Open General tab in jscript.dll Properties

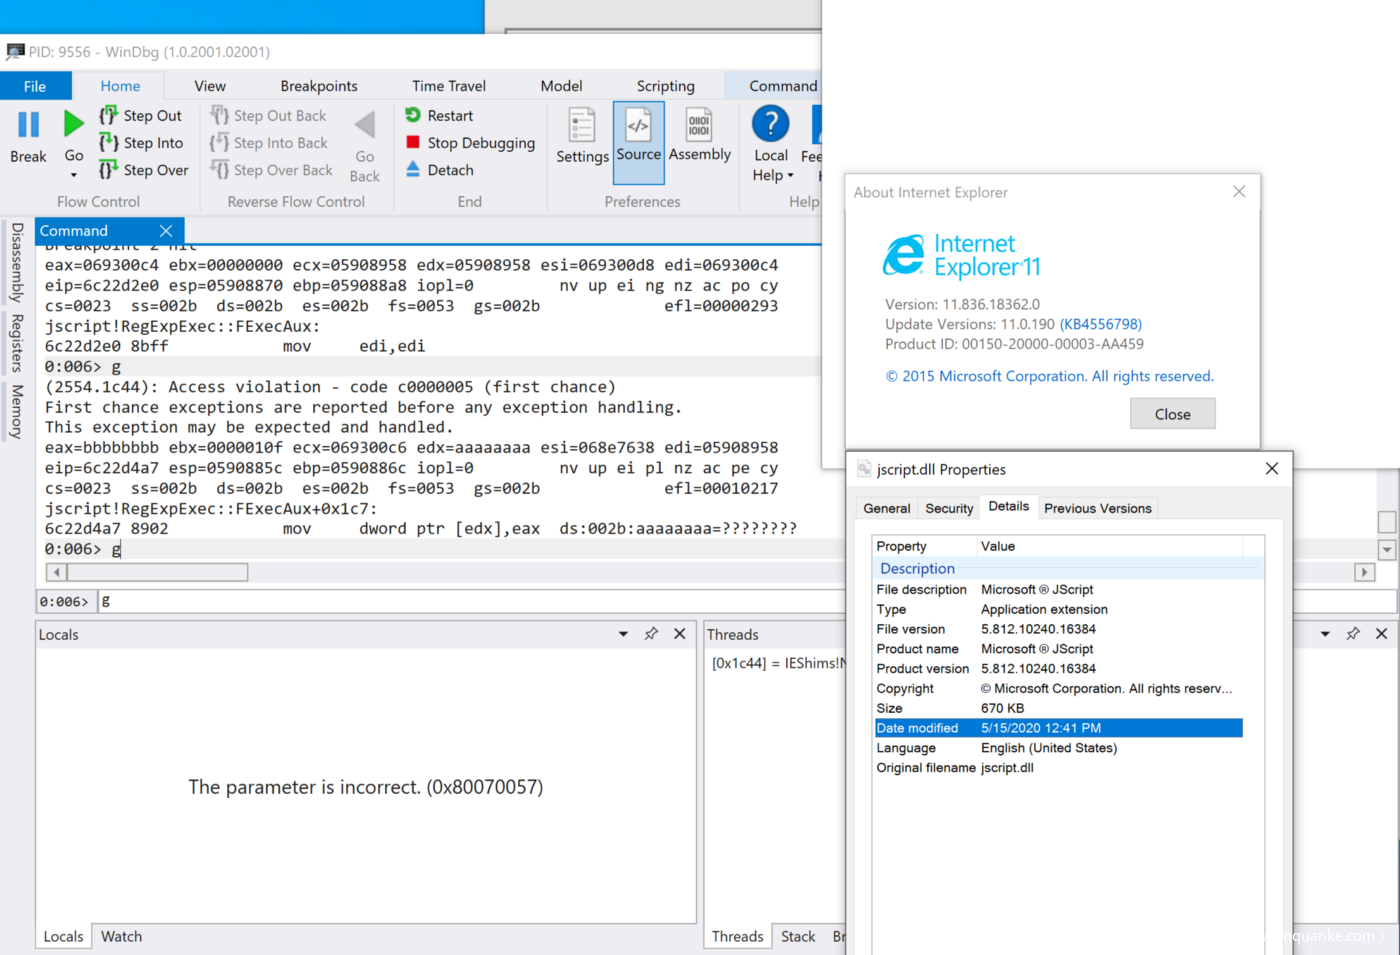[887, 508]
